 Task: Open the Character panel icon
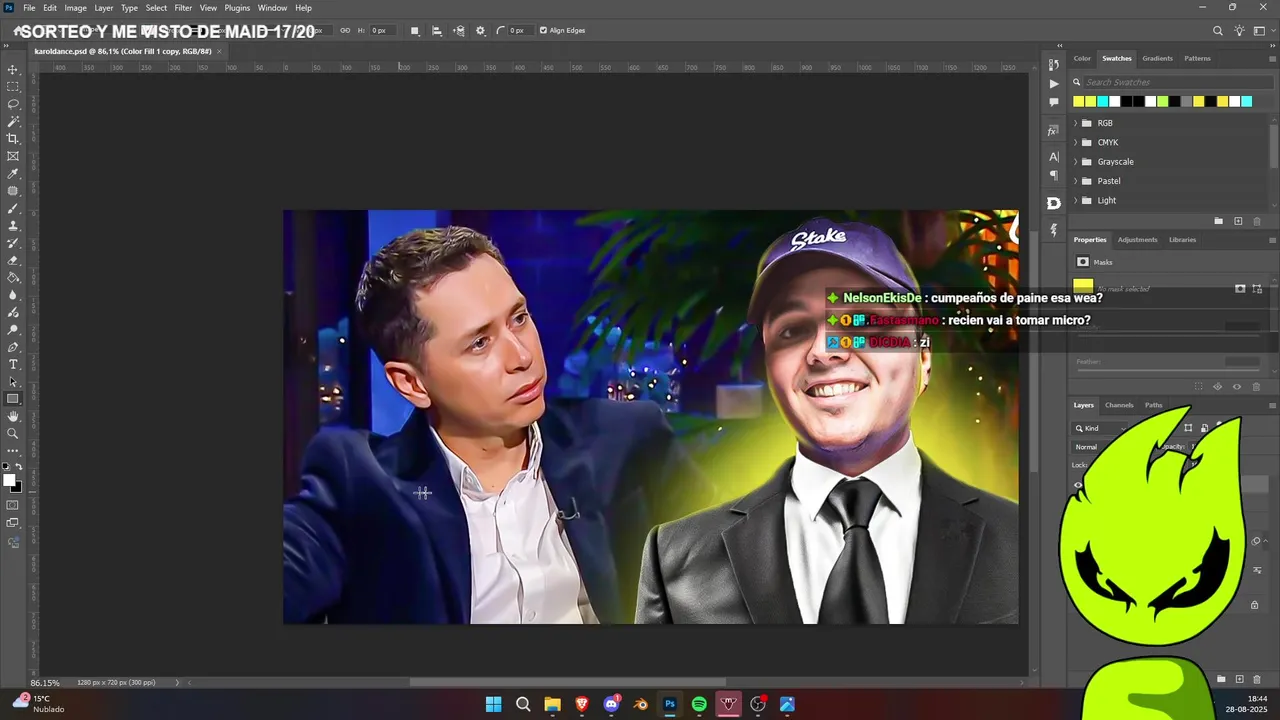click(x=1053, y=157)
